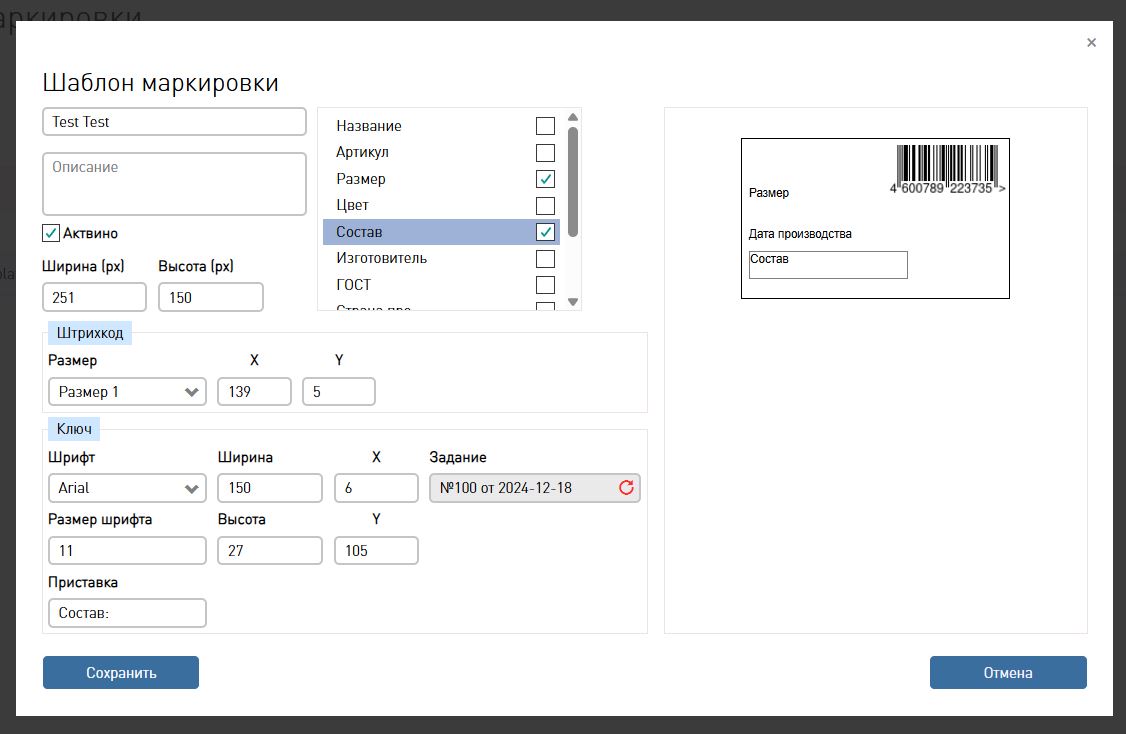
Task: Click the barcode X field with 139
Action: point(254,391)
